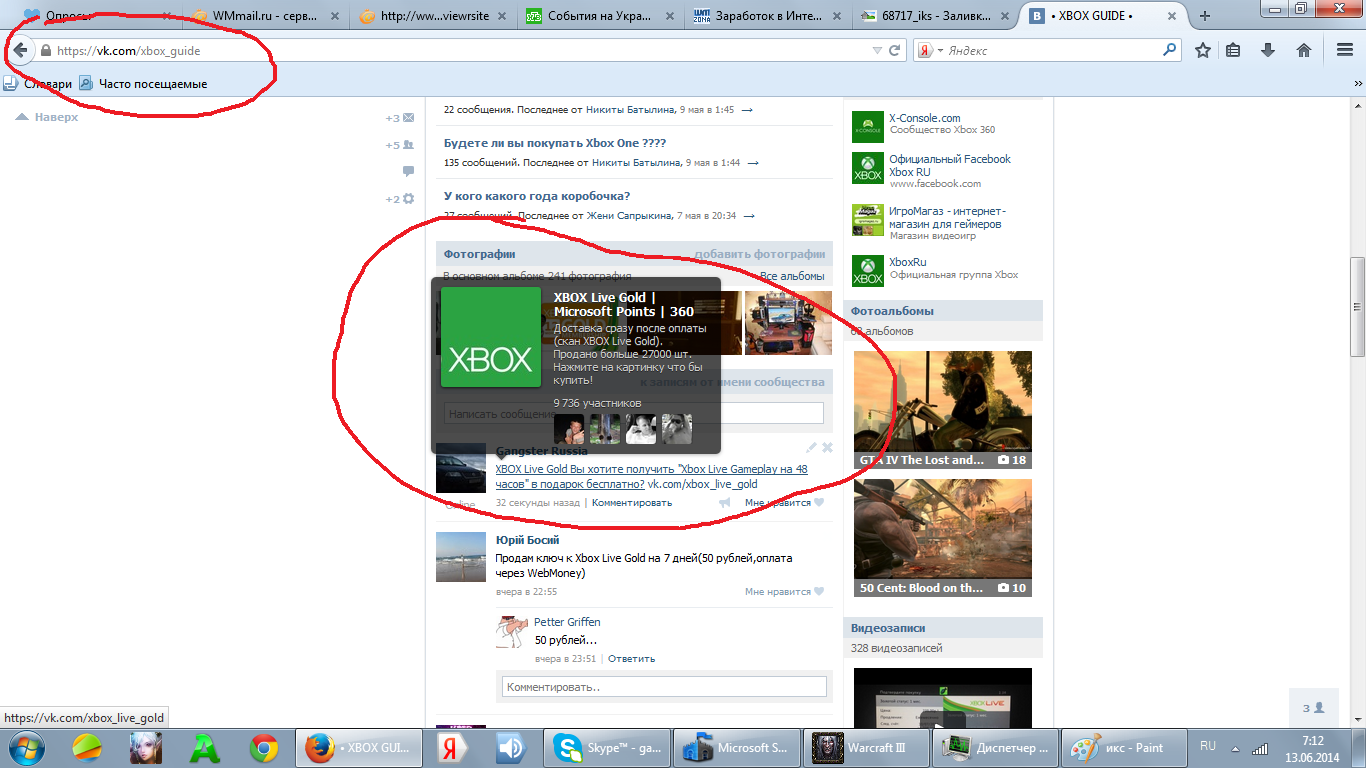Open the Словари bookmark
1366x768 pixels.
(x=38, y=84)
